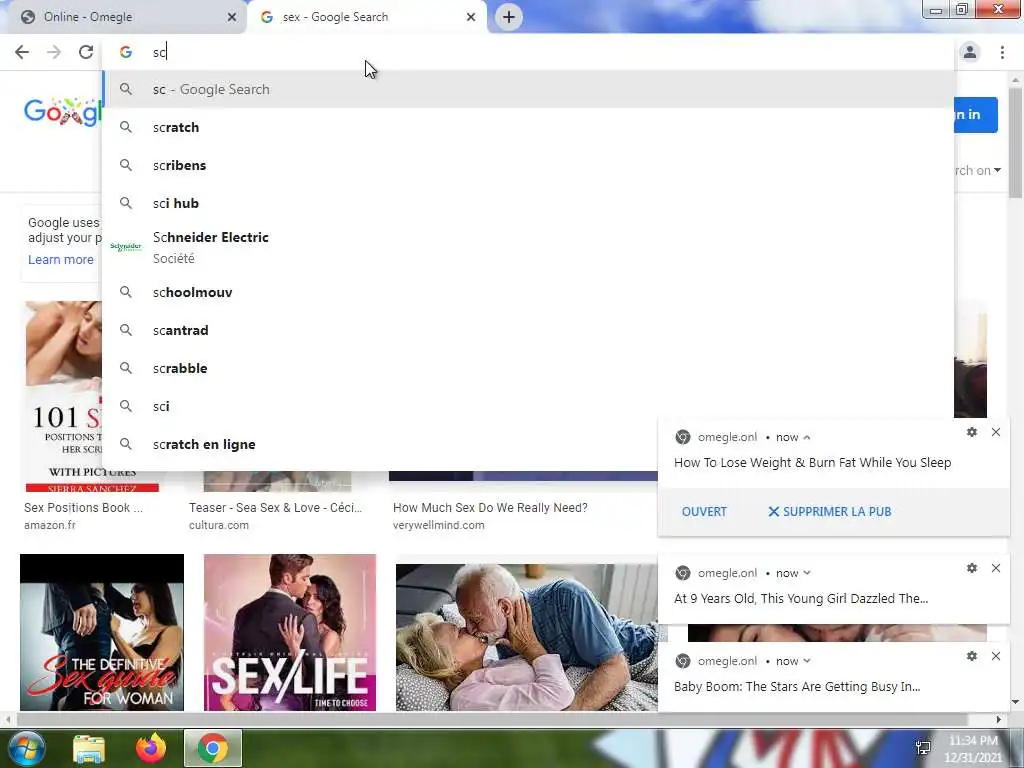Open settings for Young Girl notification
This screenshot has width=1024, height=768.
(x=972, y=568)
